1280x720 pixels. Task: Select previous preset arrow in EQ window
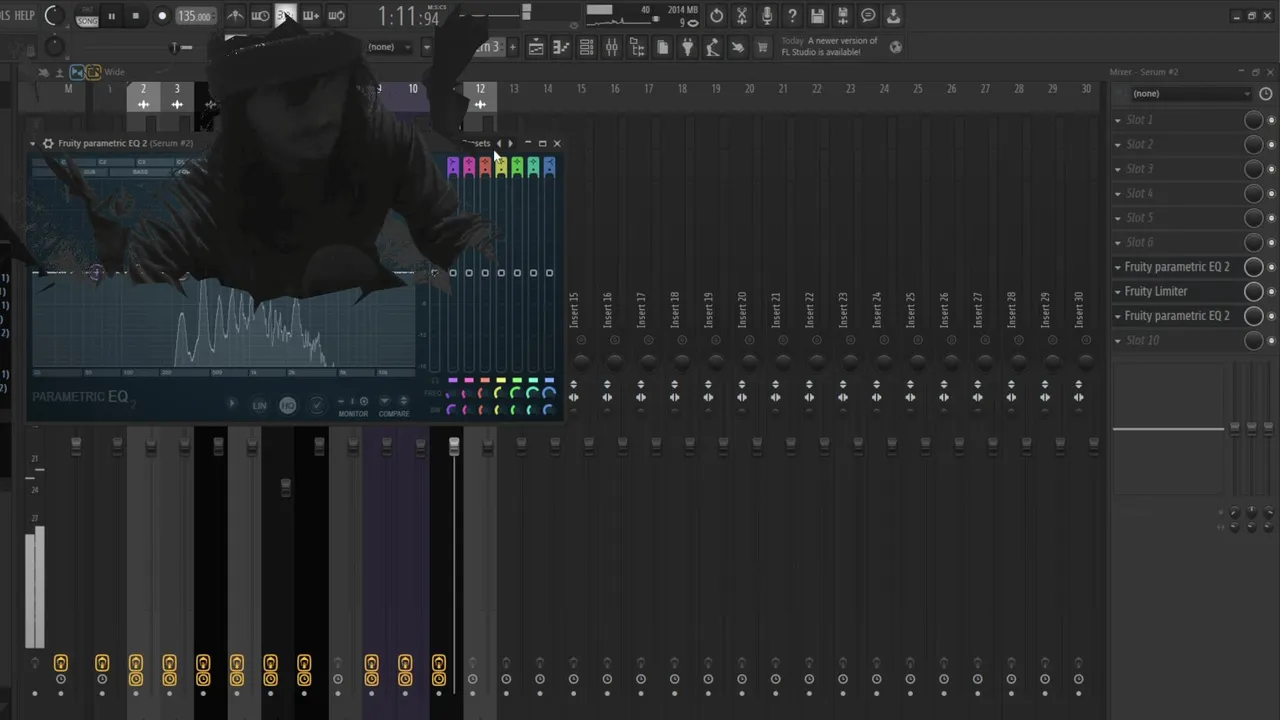pos(499,143)
